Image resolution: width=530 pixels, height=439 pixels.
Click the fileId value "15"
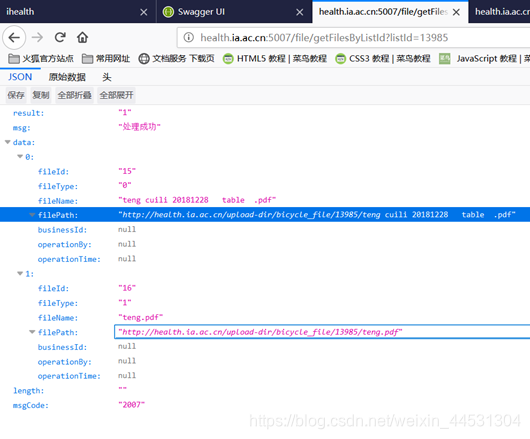tap(127, 171)
